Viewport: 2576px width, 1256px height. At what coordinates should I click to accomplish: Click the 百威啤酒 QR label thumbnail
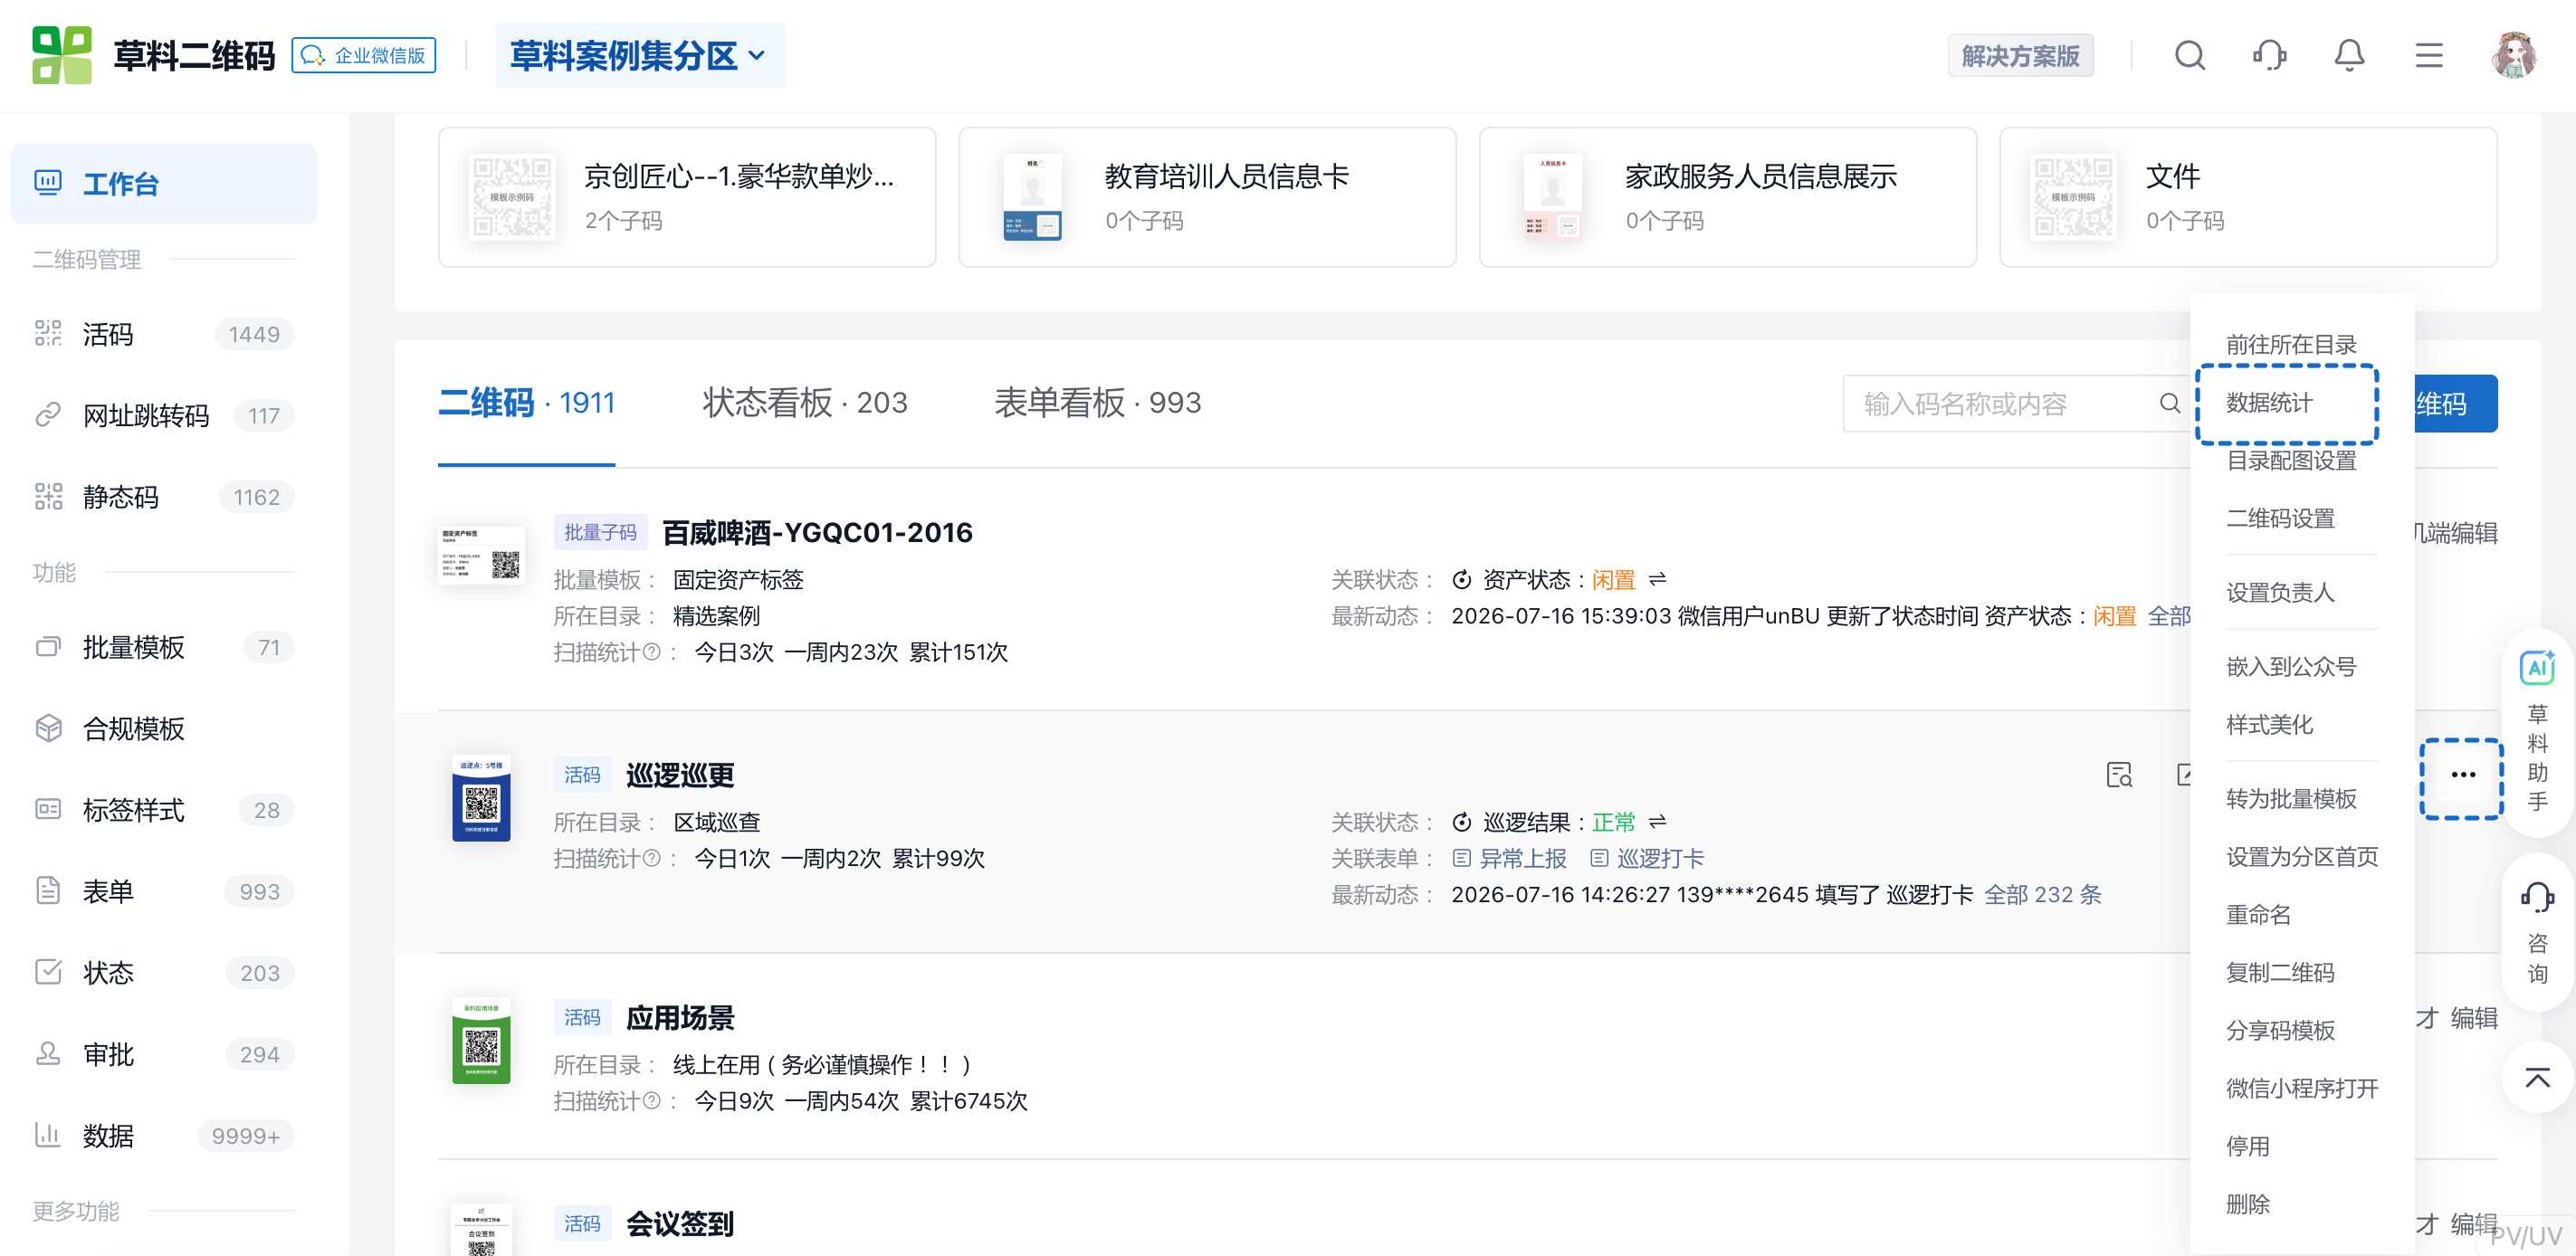481,556
